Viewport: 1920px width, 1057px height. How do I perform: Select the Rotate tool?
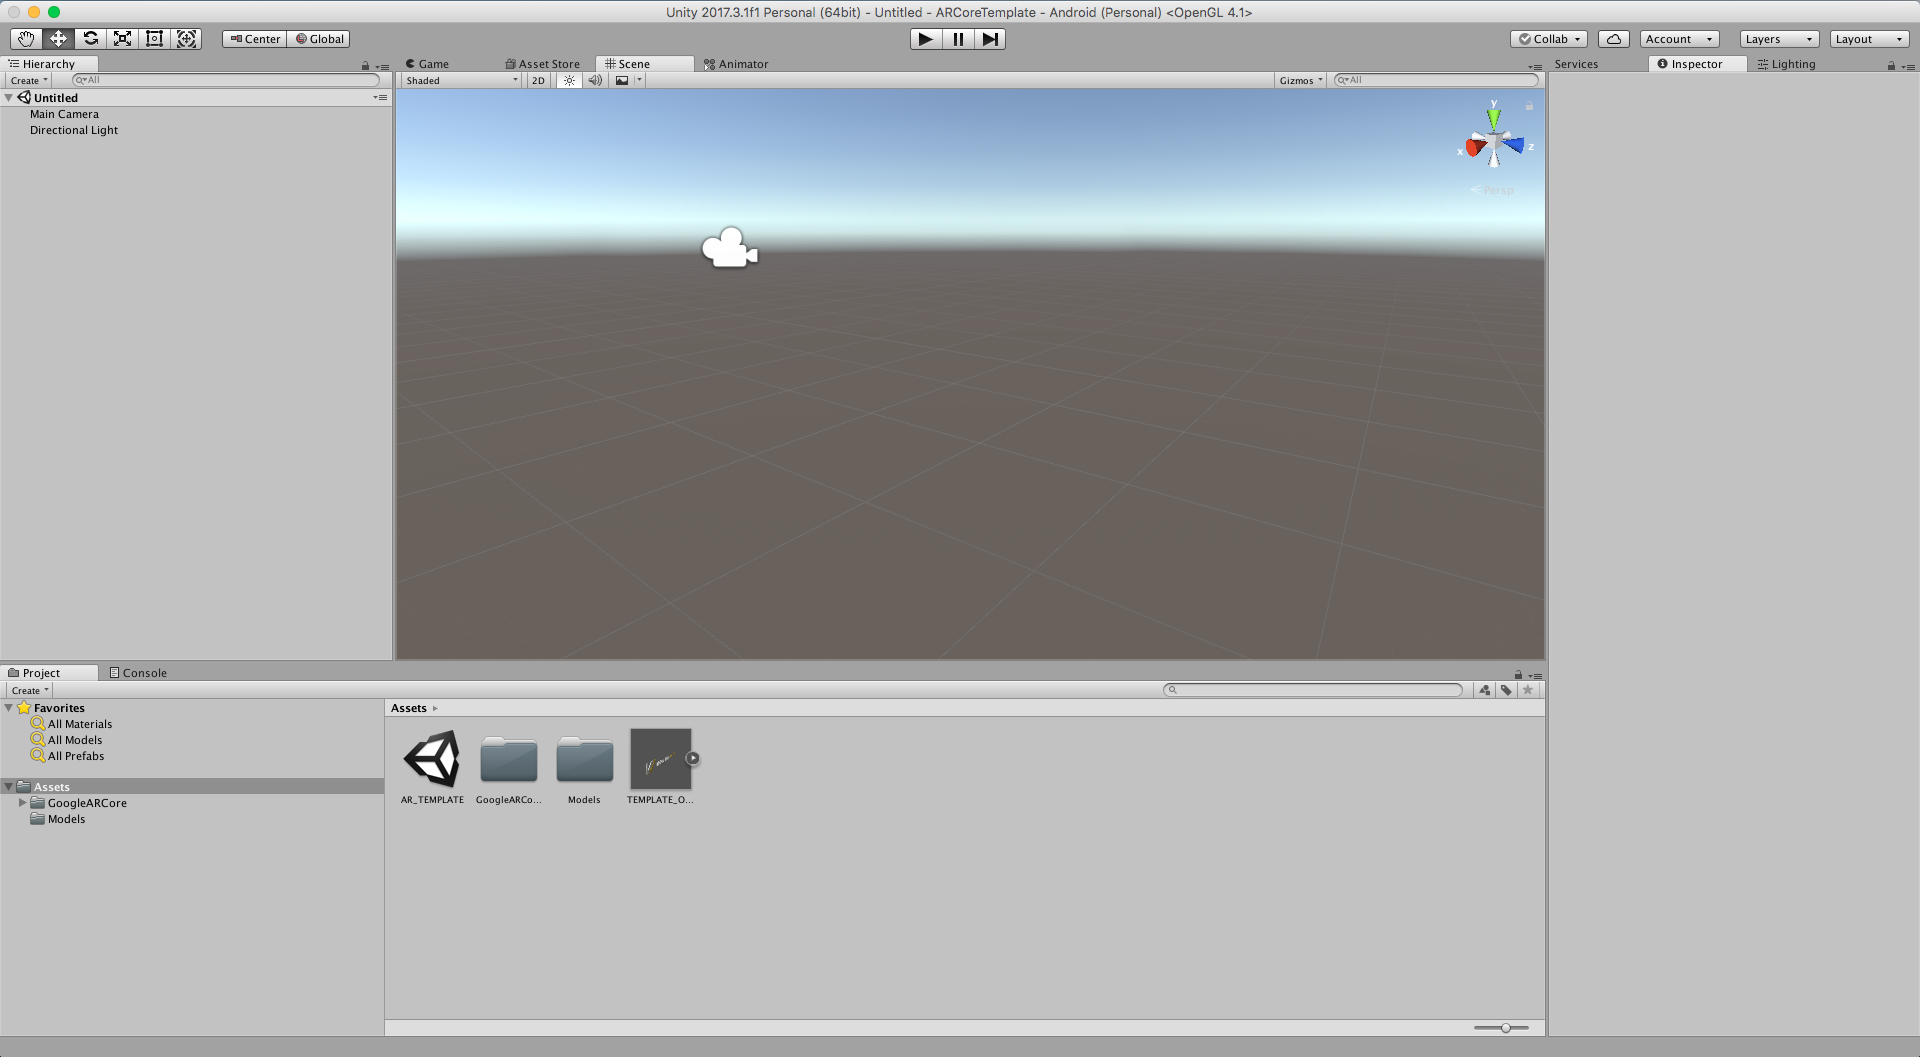pos(91,39)
